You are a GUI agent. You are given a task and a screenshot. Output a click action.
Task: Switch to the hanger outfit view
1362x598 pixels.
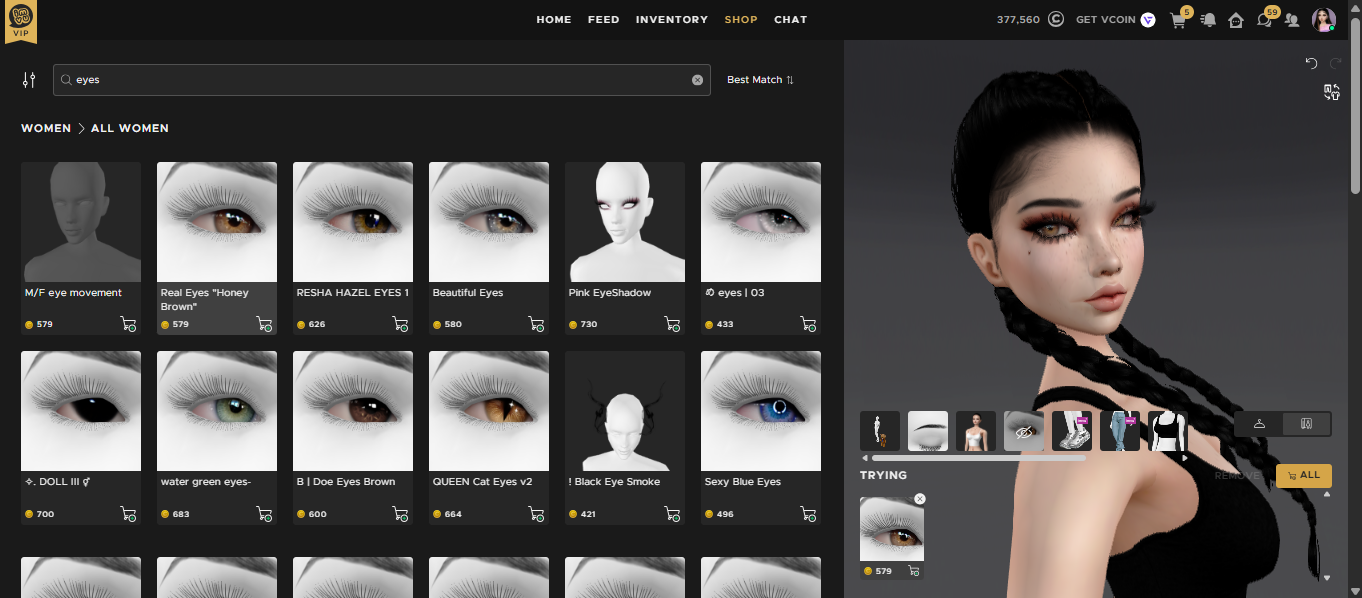[x=1259, y=424]
